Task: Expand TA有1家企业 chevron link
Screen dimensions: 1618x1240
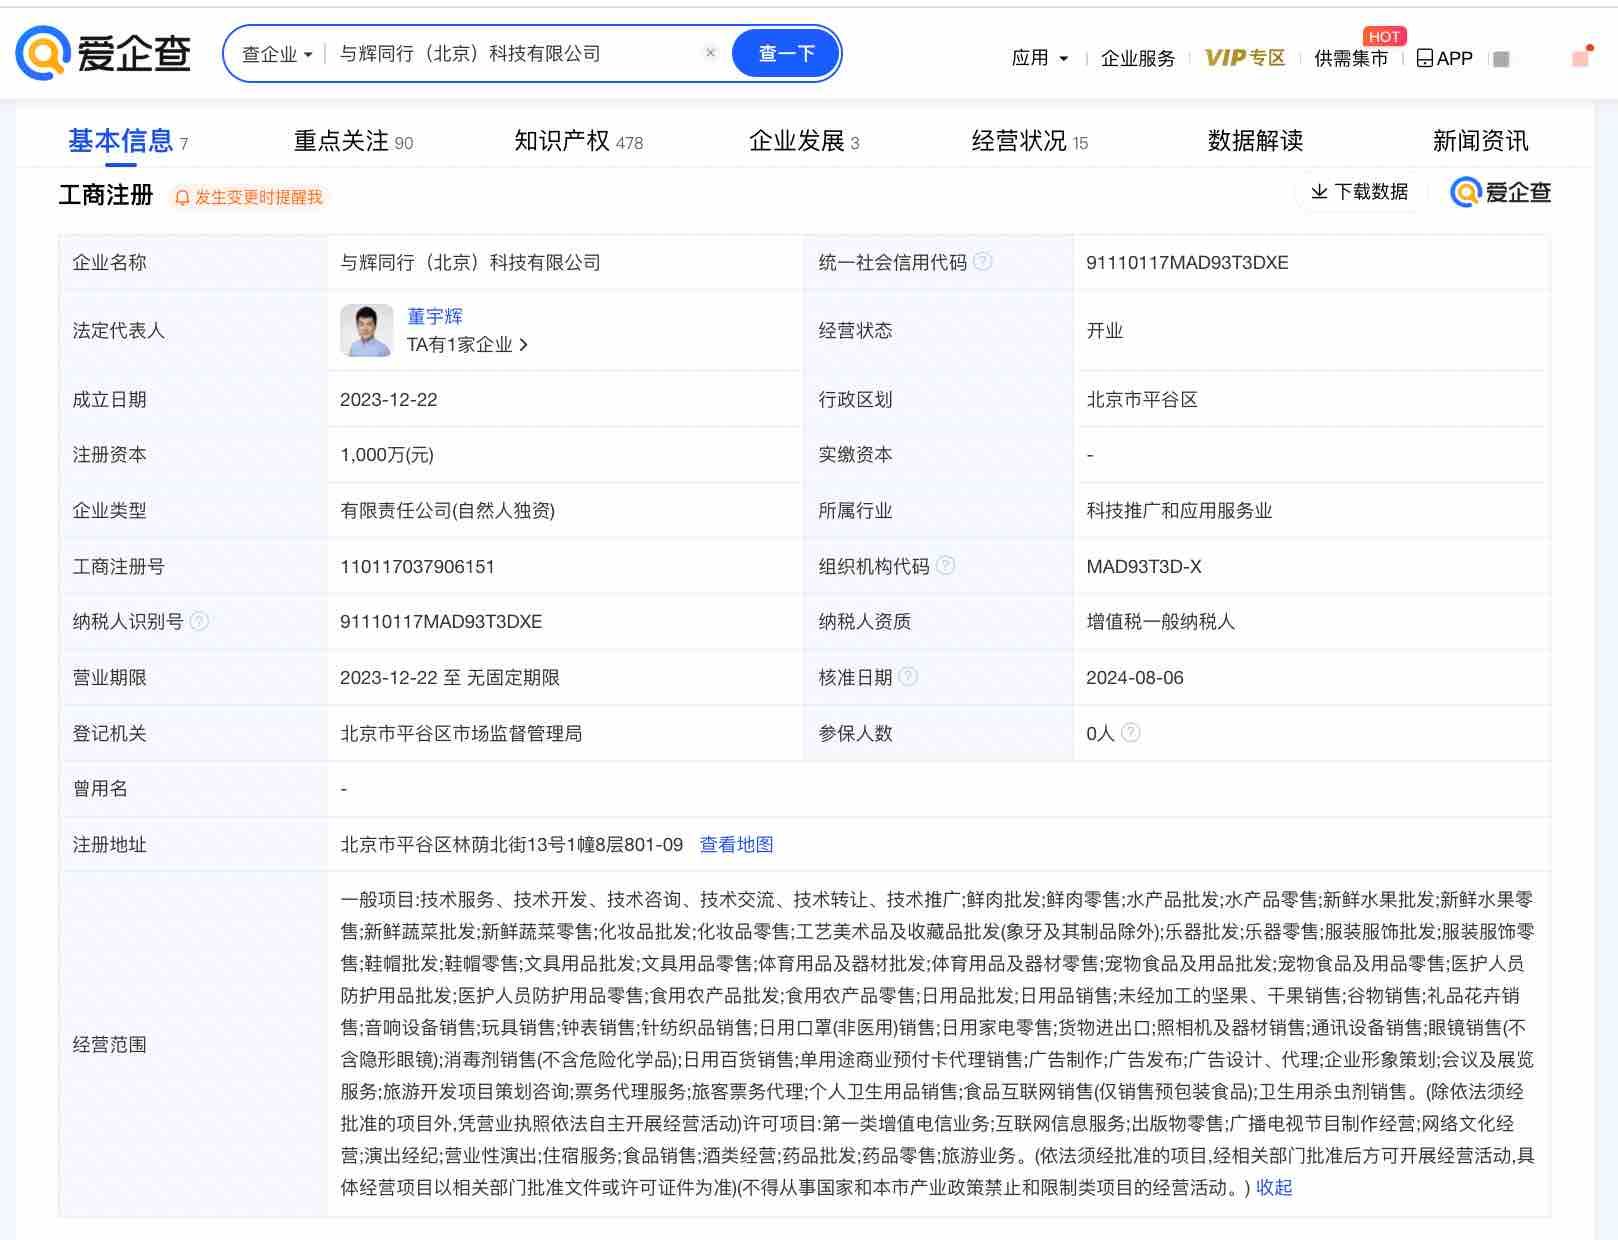Action: pyautogui.click(x=467, y=345)
